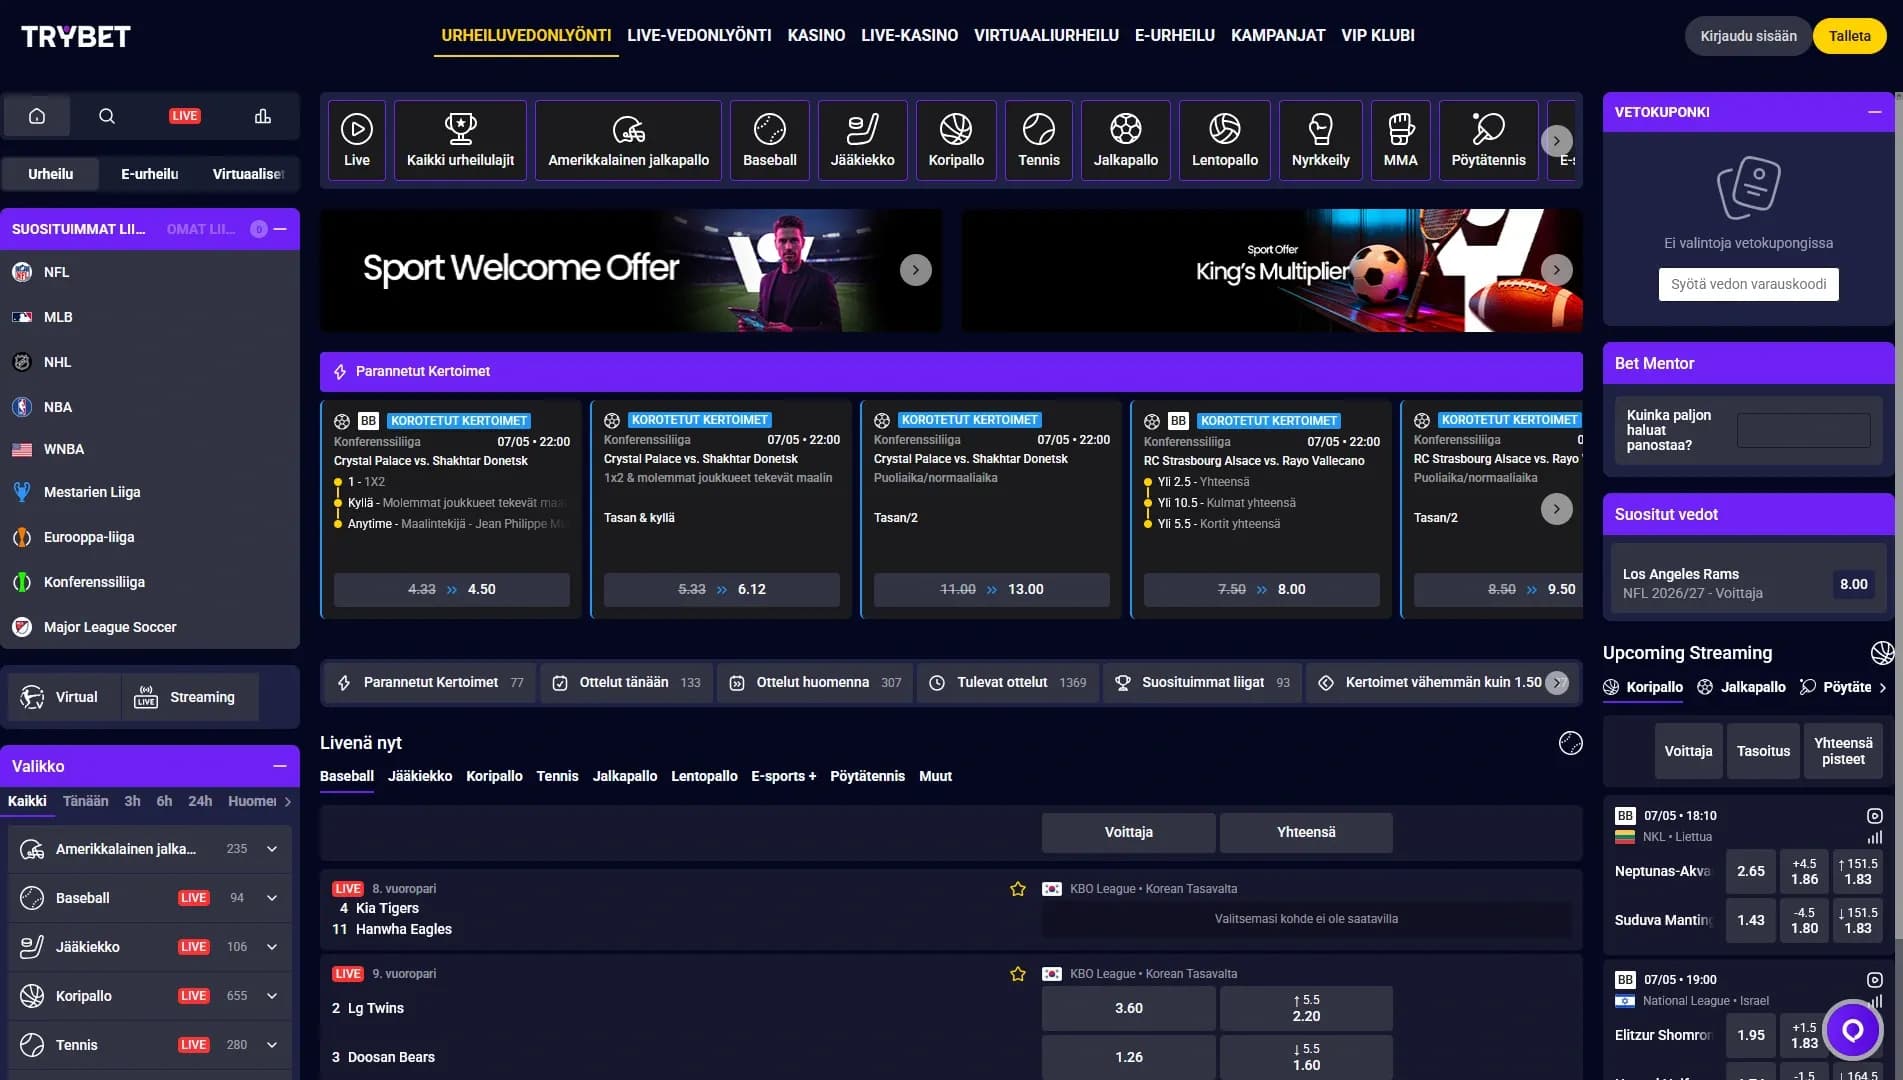The height and width of the screenshot is (1080, 1903).
Task: Expand the Tennis row chevron
Action: [272, 1045]
